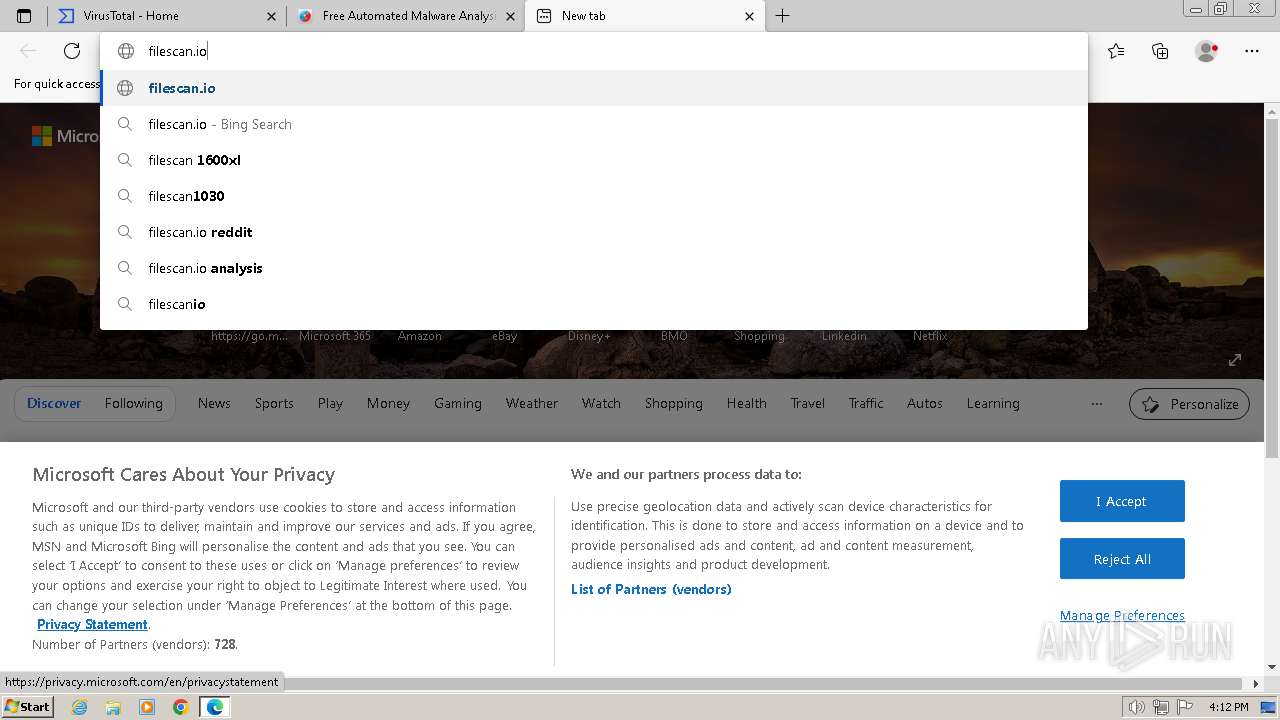Open the Privacy Statement link

pyautogui.click(x=92, y=624)
